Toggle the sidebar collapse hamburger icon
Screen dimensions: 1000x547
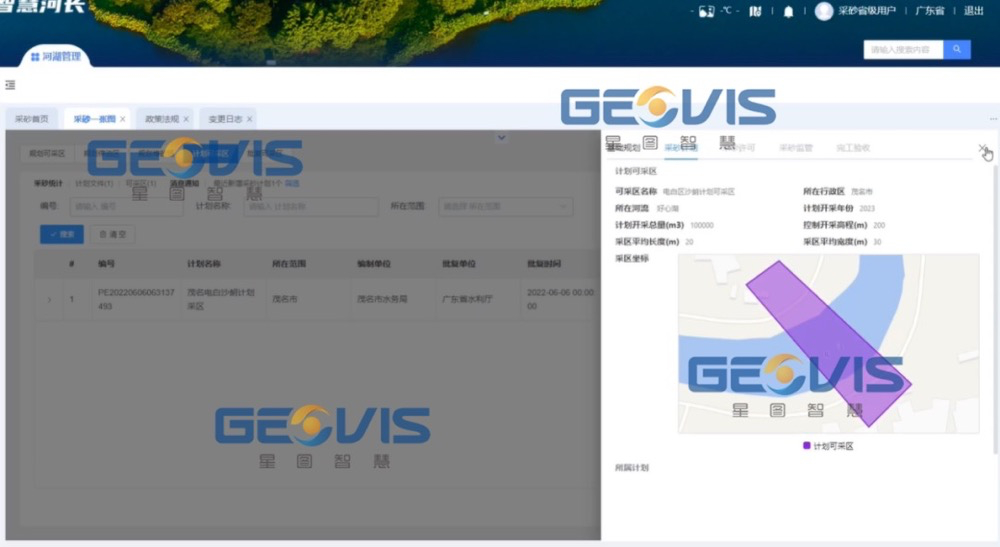pyautogui.click(x=10, y=85)
